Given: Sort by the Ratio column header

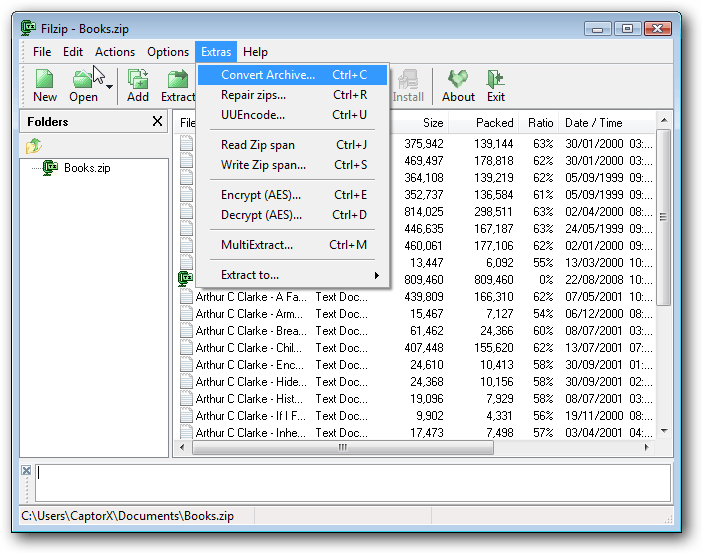Looking at the screenshot, I should [539, 123].
